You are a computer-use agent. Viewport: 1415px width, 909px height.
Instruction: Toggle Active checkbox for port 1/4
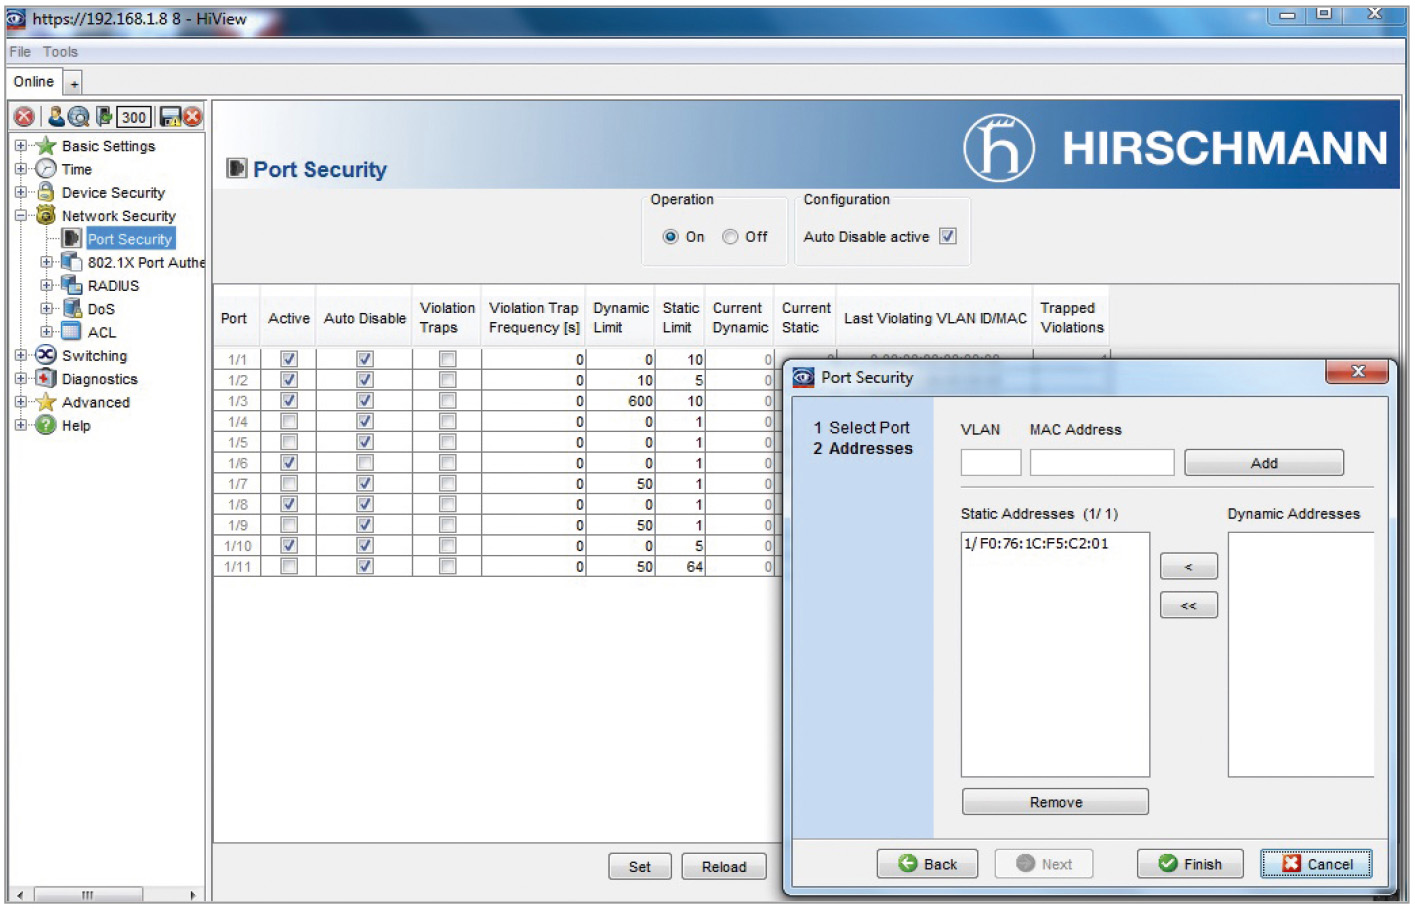(289, 421)
